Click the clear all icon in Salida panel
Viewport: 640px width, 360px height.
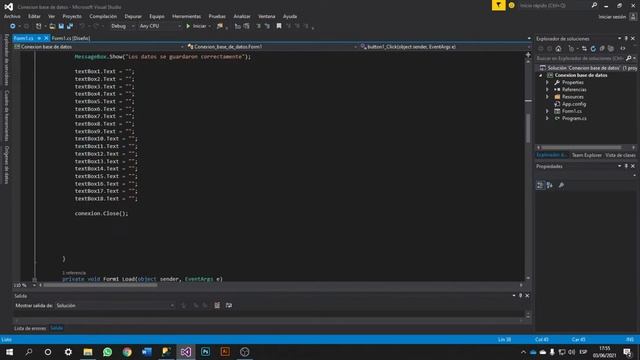(217, 305)
